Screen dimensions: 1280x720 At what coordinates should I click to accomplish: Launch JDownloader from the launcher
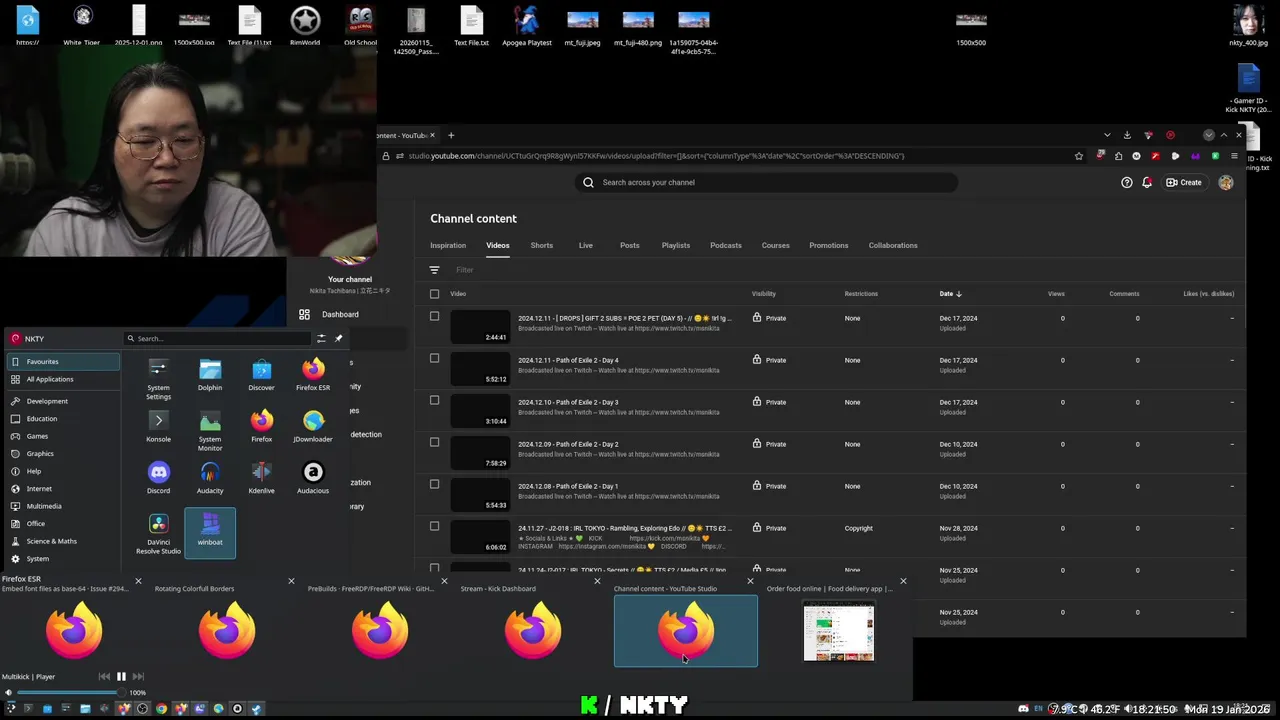[313, 426]
